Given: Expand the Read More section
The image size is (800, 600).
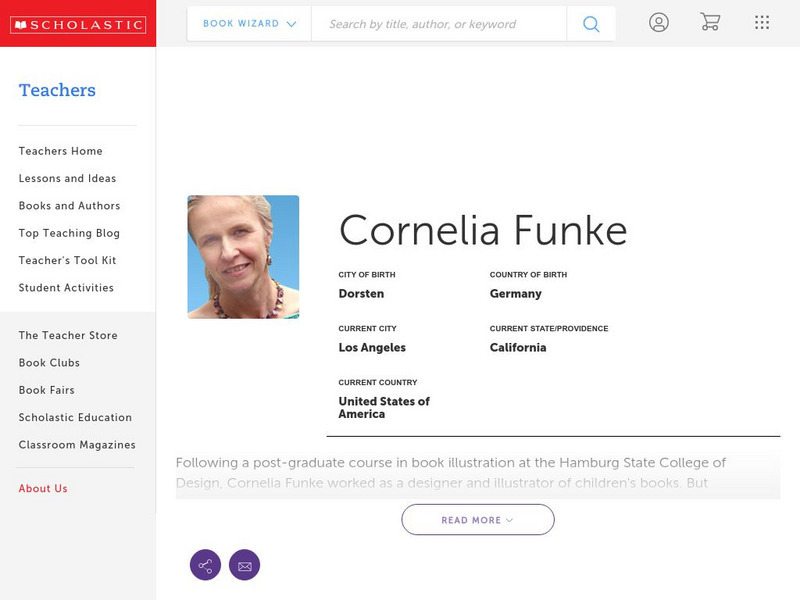Looking at the screenshot, I should coord(477,519).
